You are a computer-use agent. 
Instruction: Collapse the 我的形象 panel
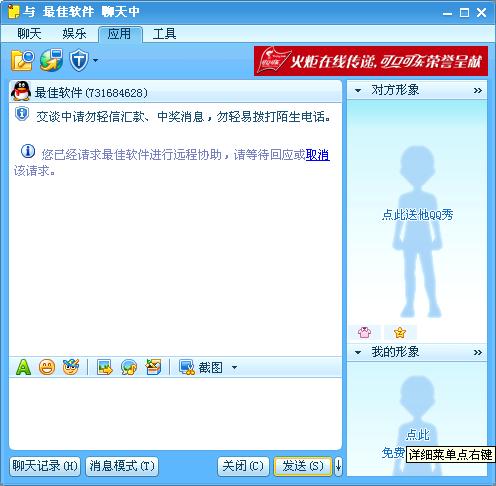[358, 352]
